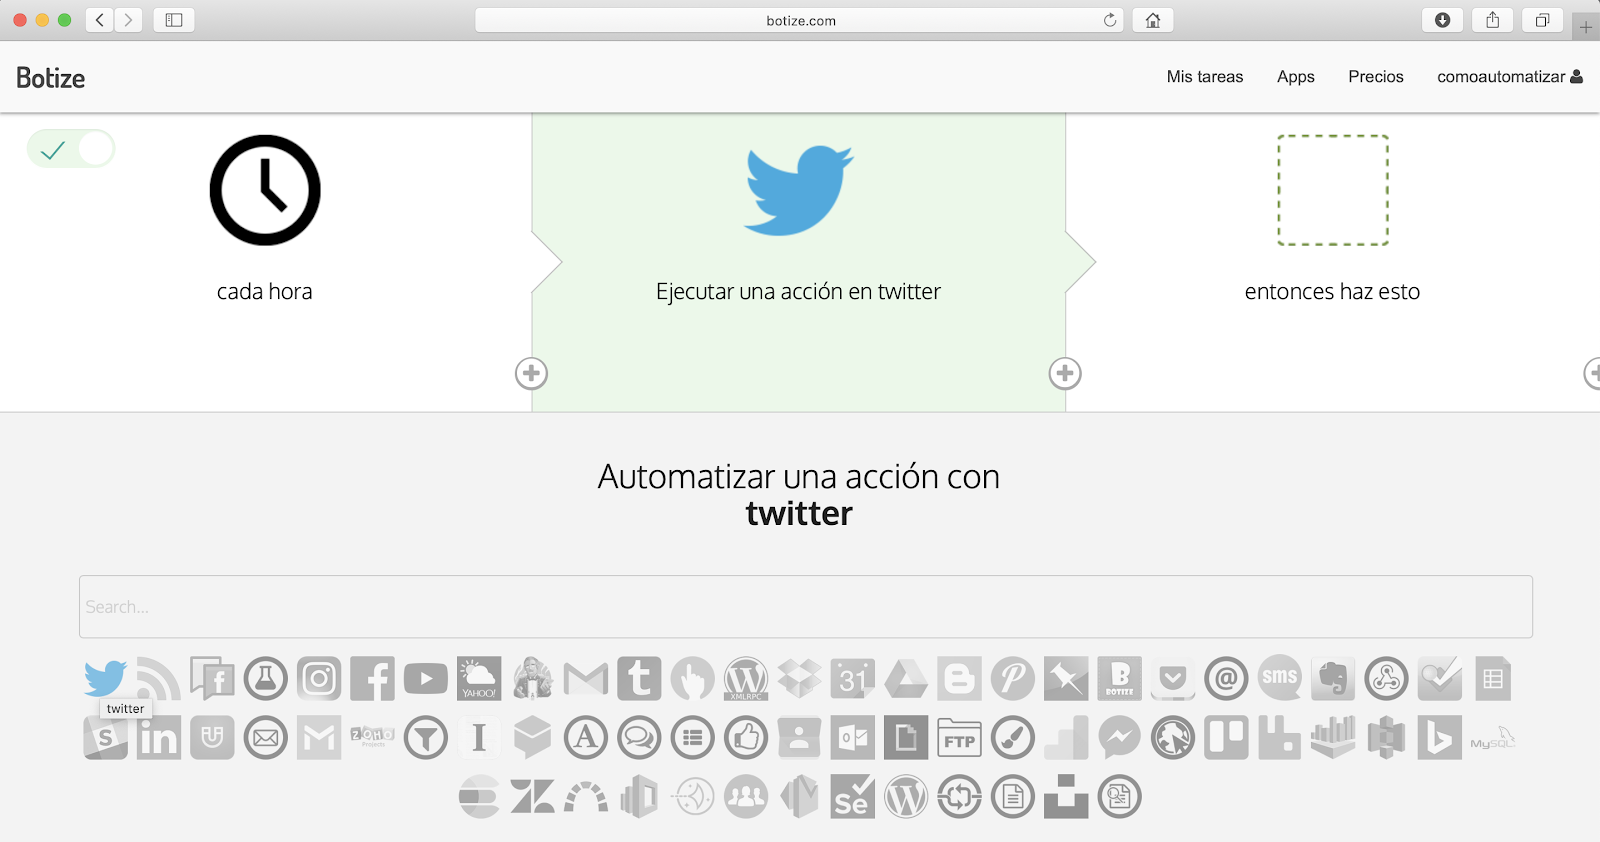1600x842 pixels.
Task: Select the Facebook 'f' app icon
Action: click(x=372, y=679)
